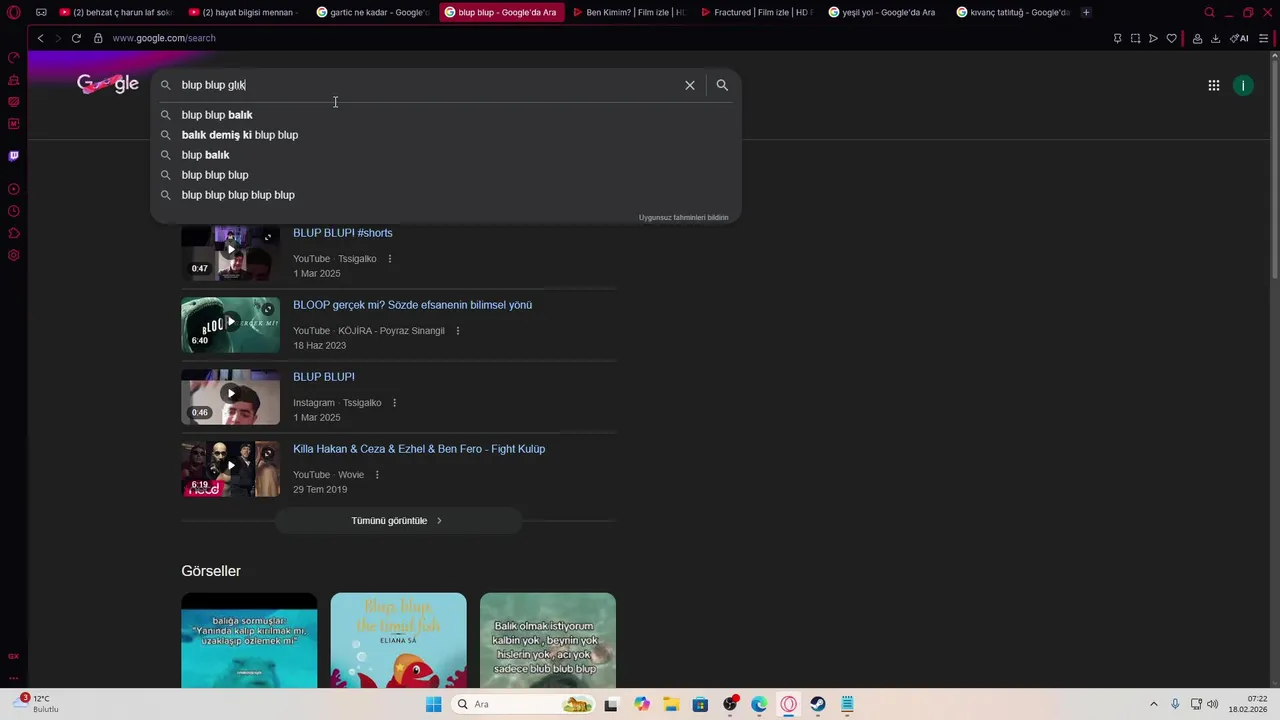Play the 0:47 video thumbnail
Screen dimensions: 1280x720
[230, 253]
